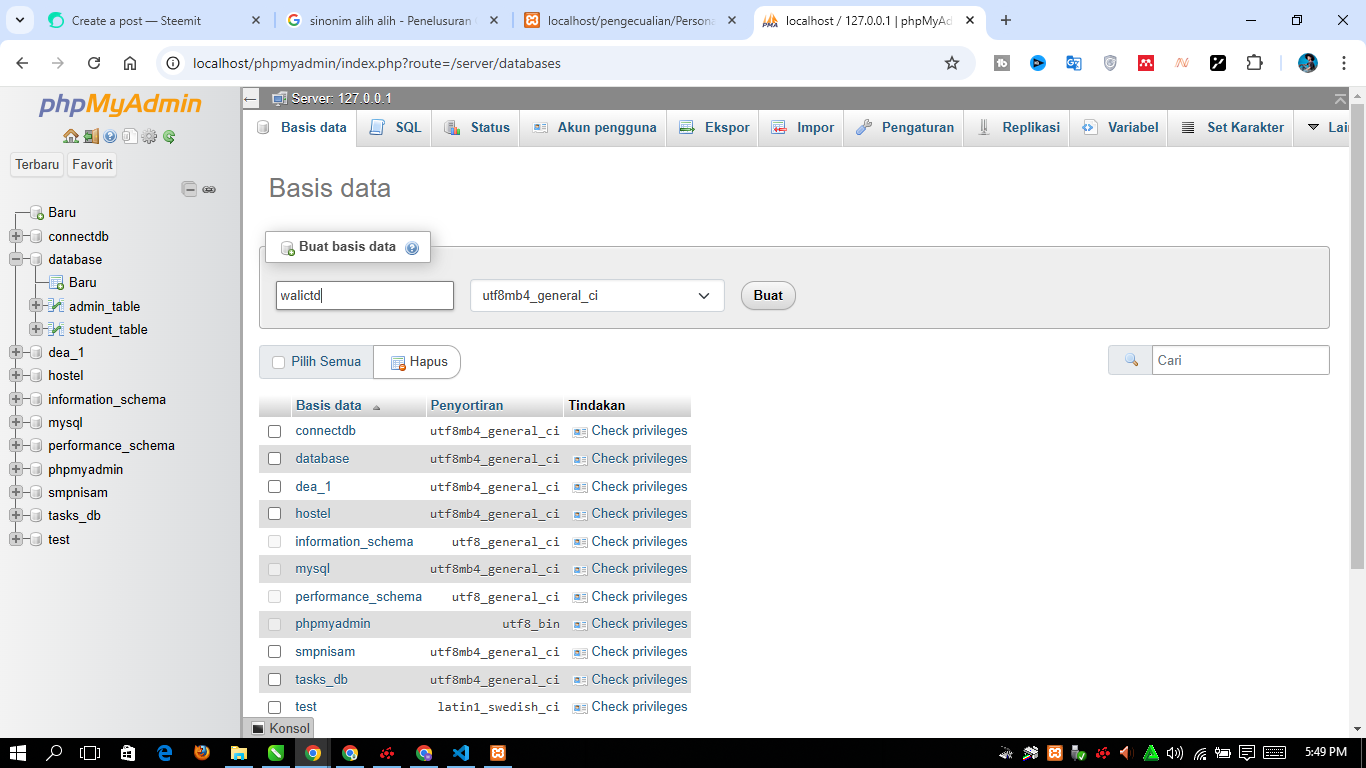The height and width of the screenshot is (768, 1366).
Task: Reload navigation panel with green refresh icon
Action: pyautogui.click(x=169, y=137)
